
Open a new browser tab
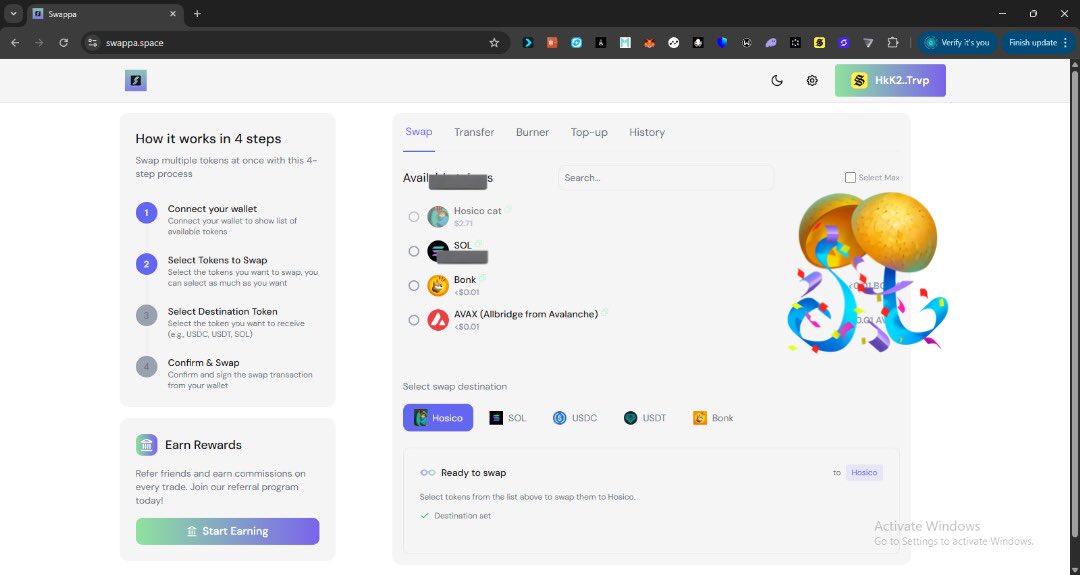point(197,14)
